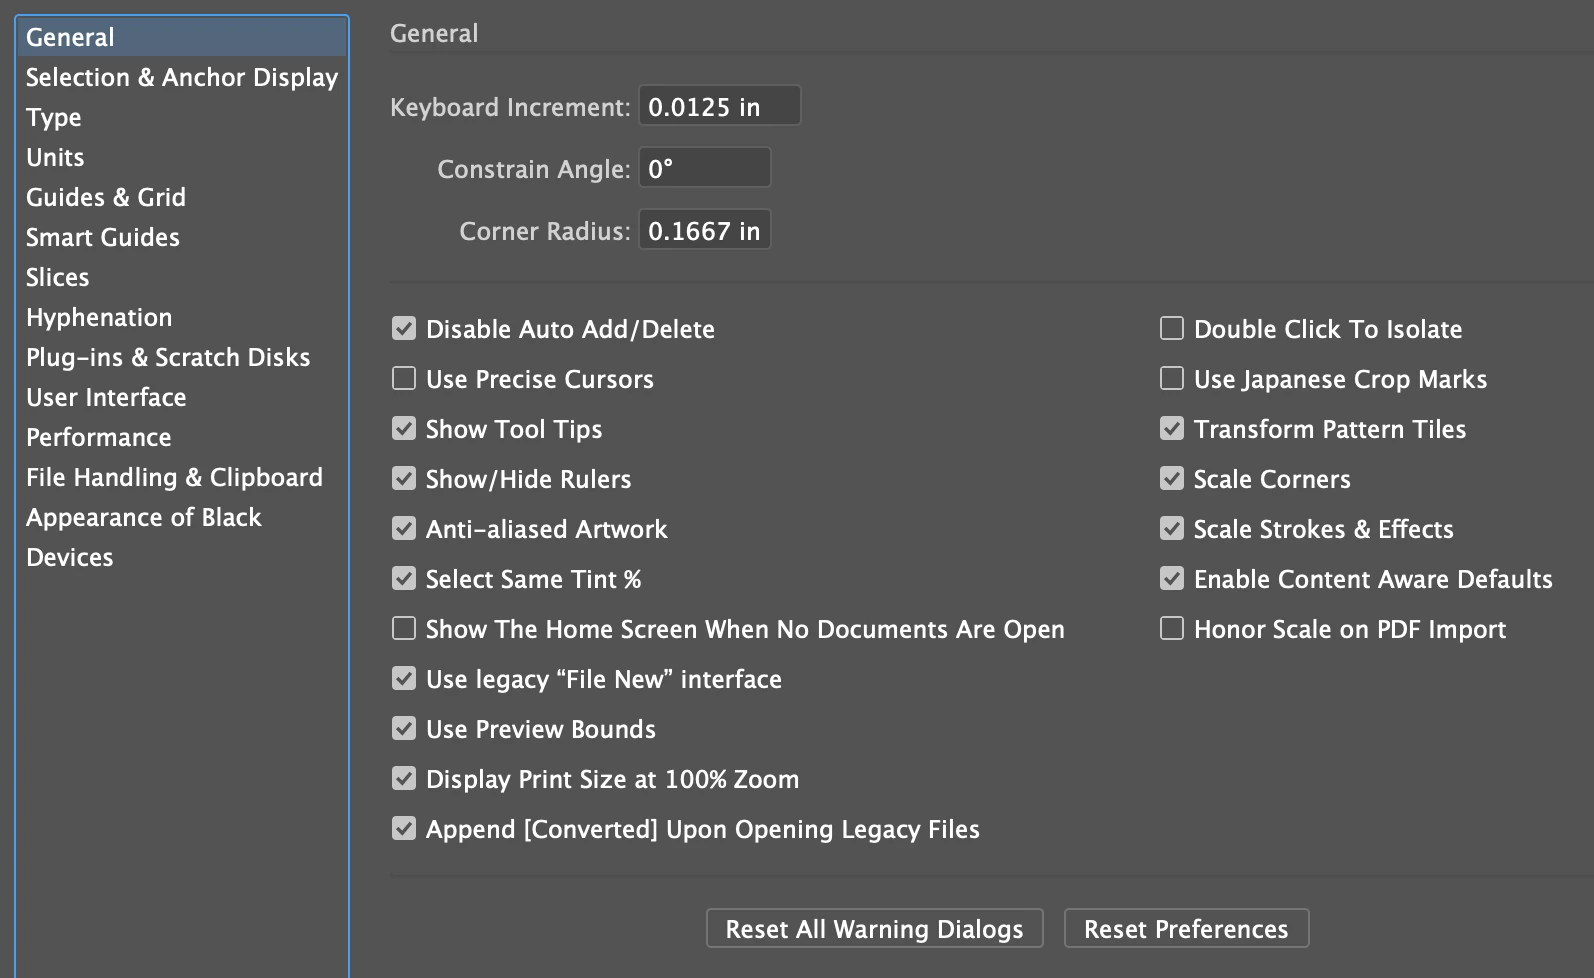Switch to the Units preferences category
The image size is (1594, 978).
pyautogui.click(x=55, y=157)
